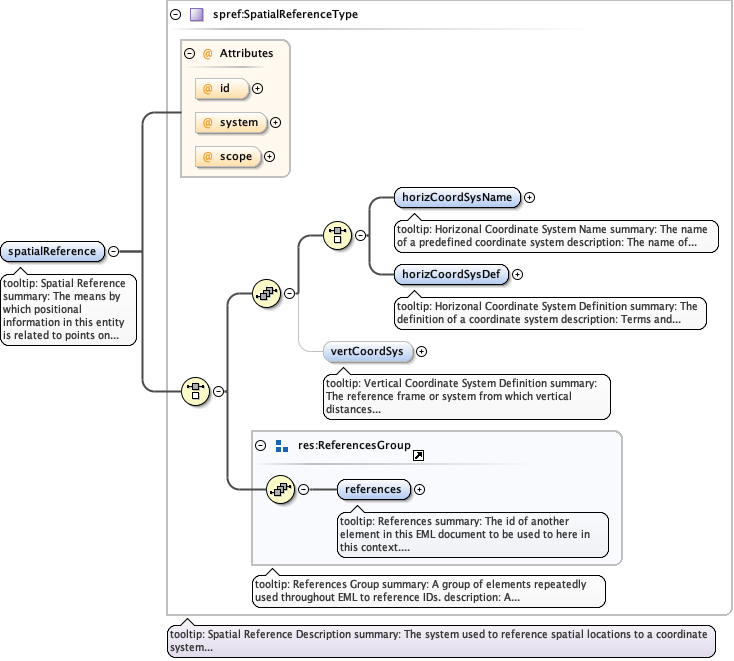Expand the system attribute plus button
This screenshot has width=734, height=661.
(276, 123)
